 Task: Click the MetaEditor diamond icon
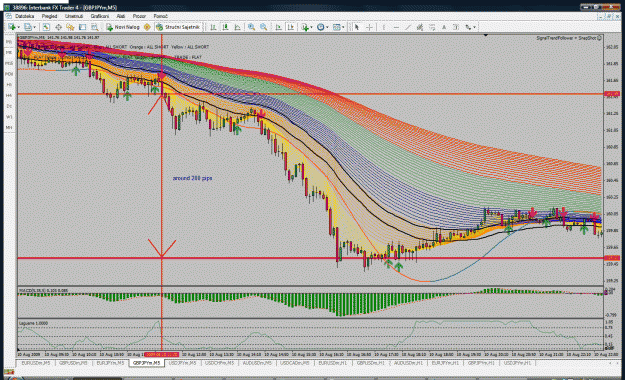click(x=147, y=27)
